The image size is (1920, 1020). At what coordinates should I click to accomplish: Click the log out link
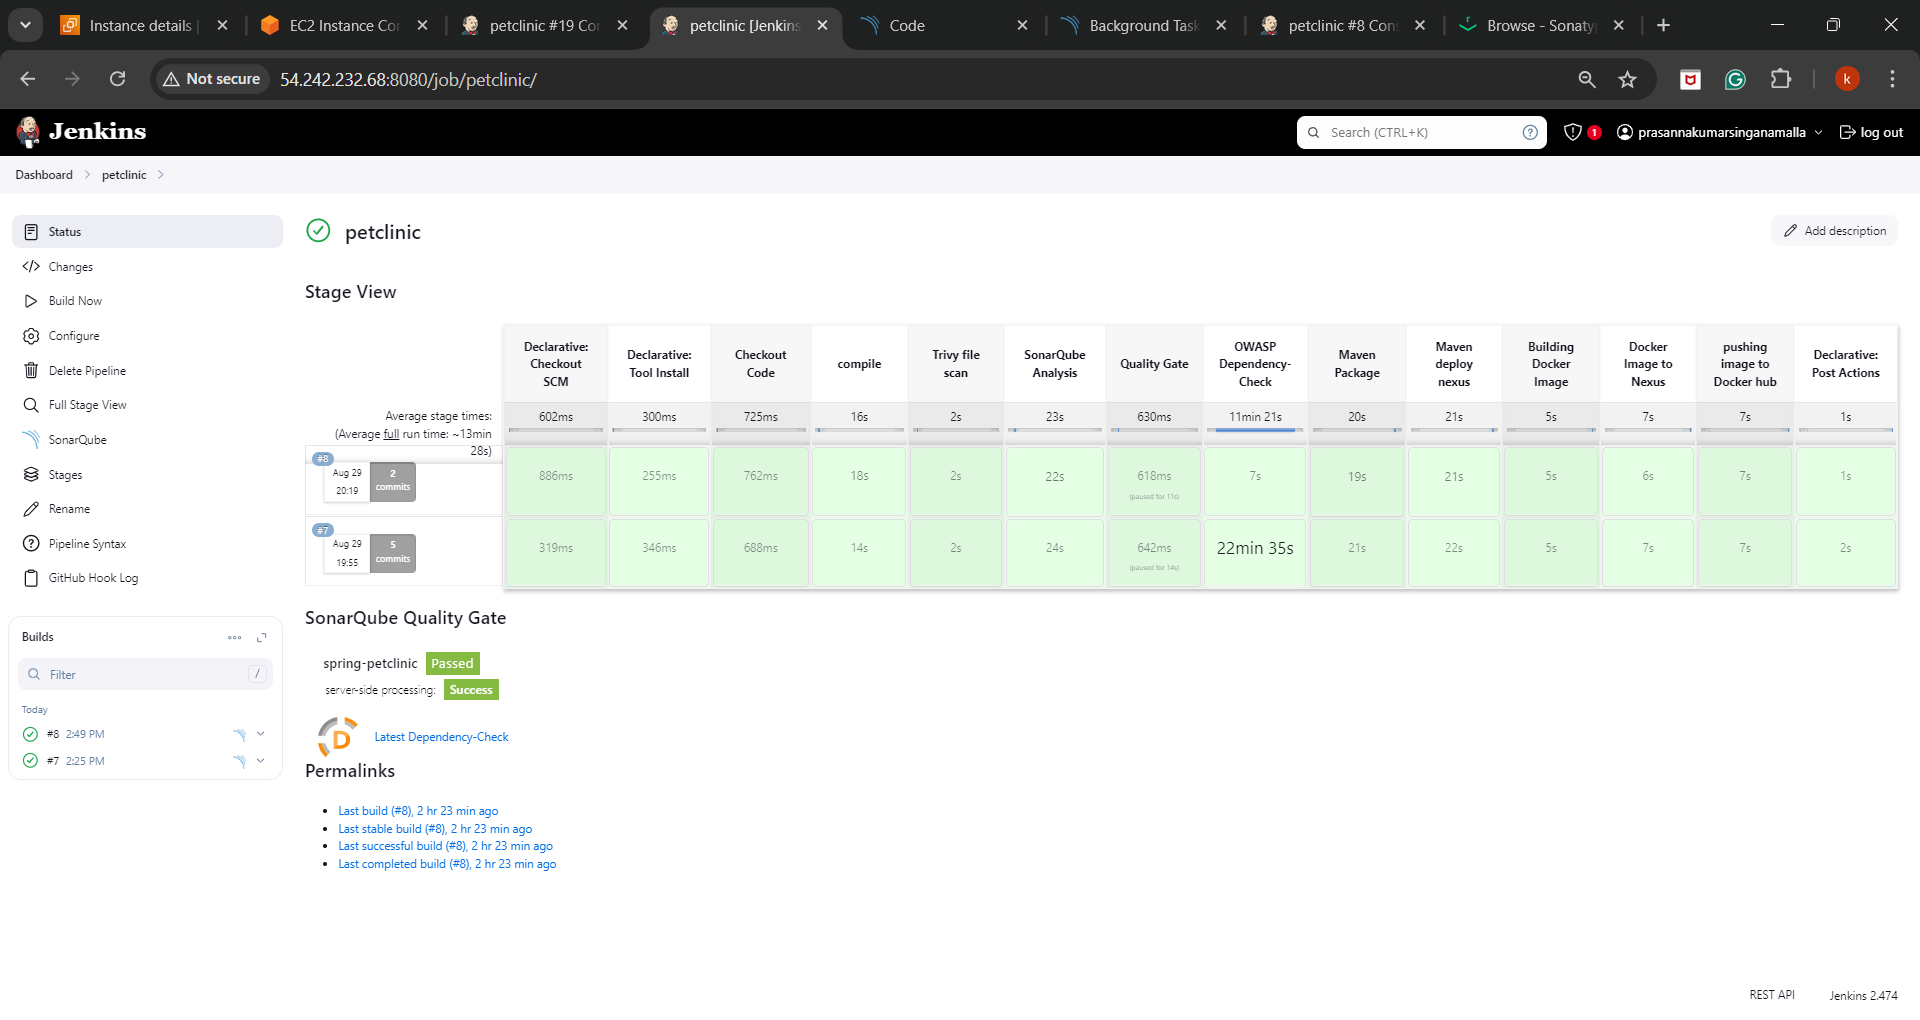1871,132
